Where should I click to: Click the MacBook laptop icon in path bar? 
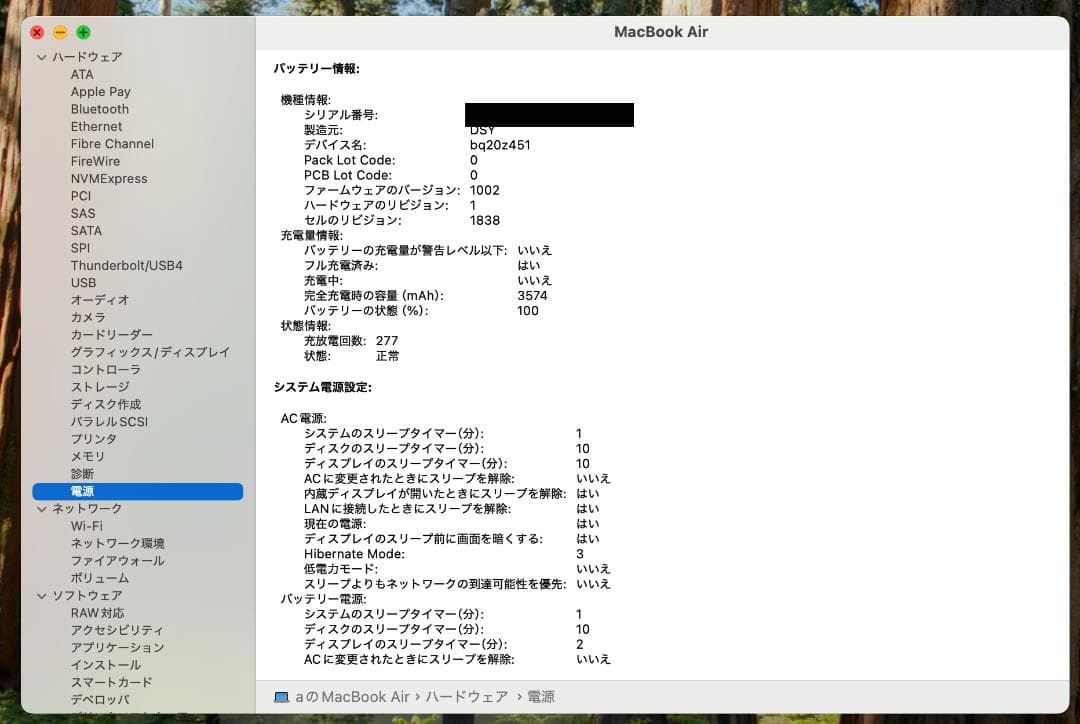click(x=281, y=697)
